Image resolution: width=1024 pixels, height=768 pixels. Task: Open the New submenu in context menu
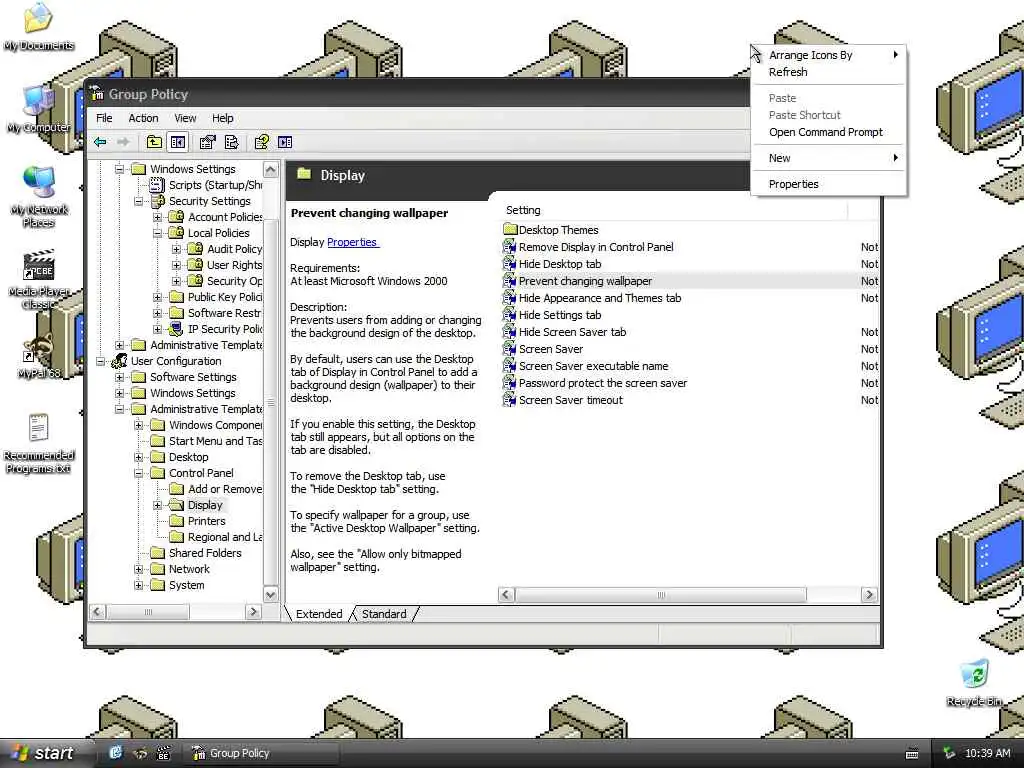point(828,158)
